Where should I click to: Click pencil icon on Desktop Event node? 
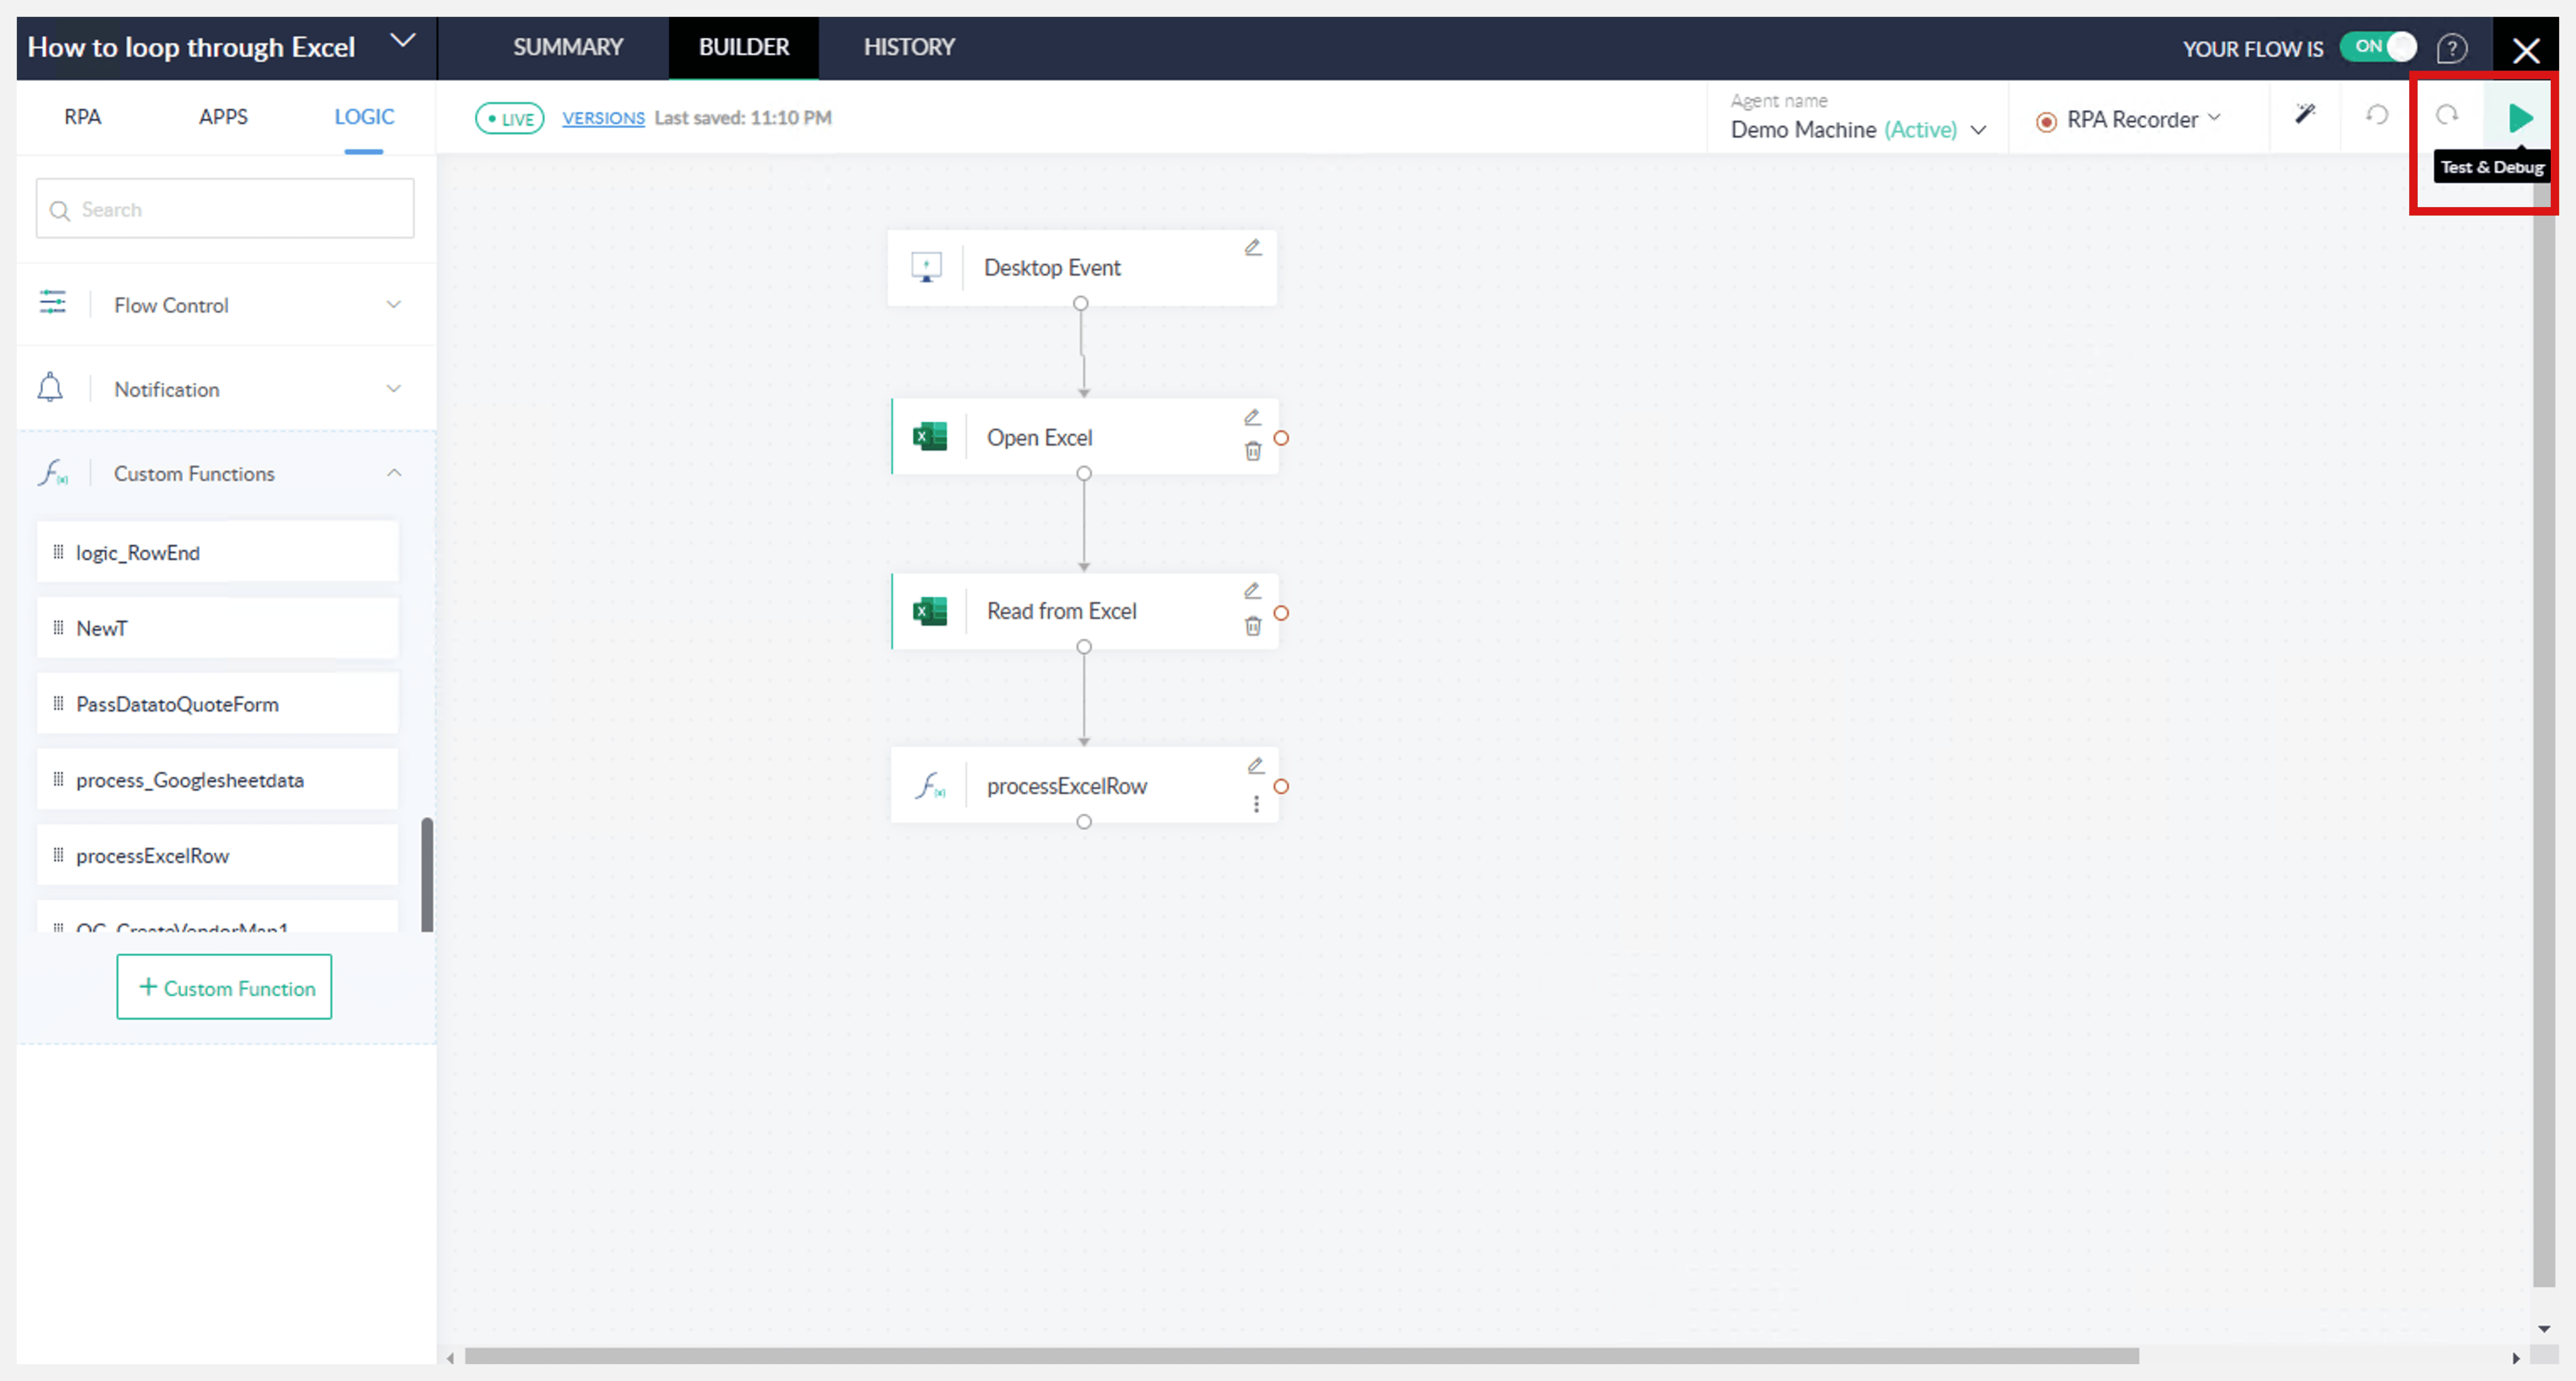[1252, 247]
